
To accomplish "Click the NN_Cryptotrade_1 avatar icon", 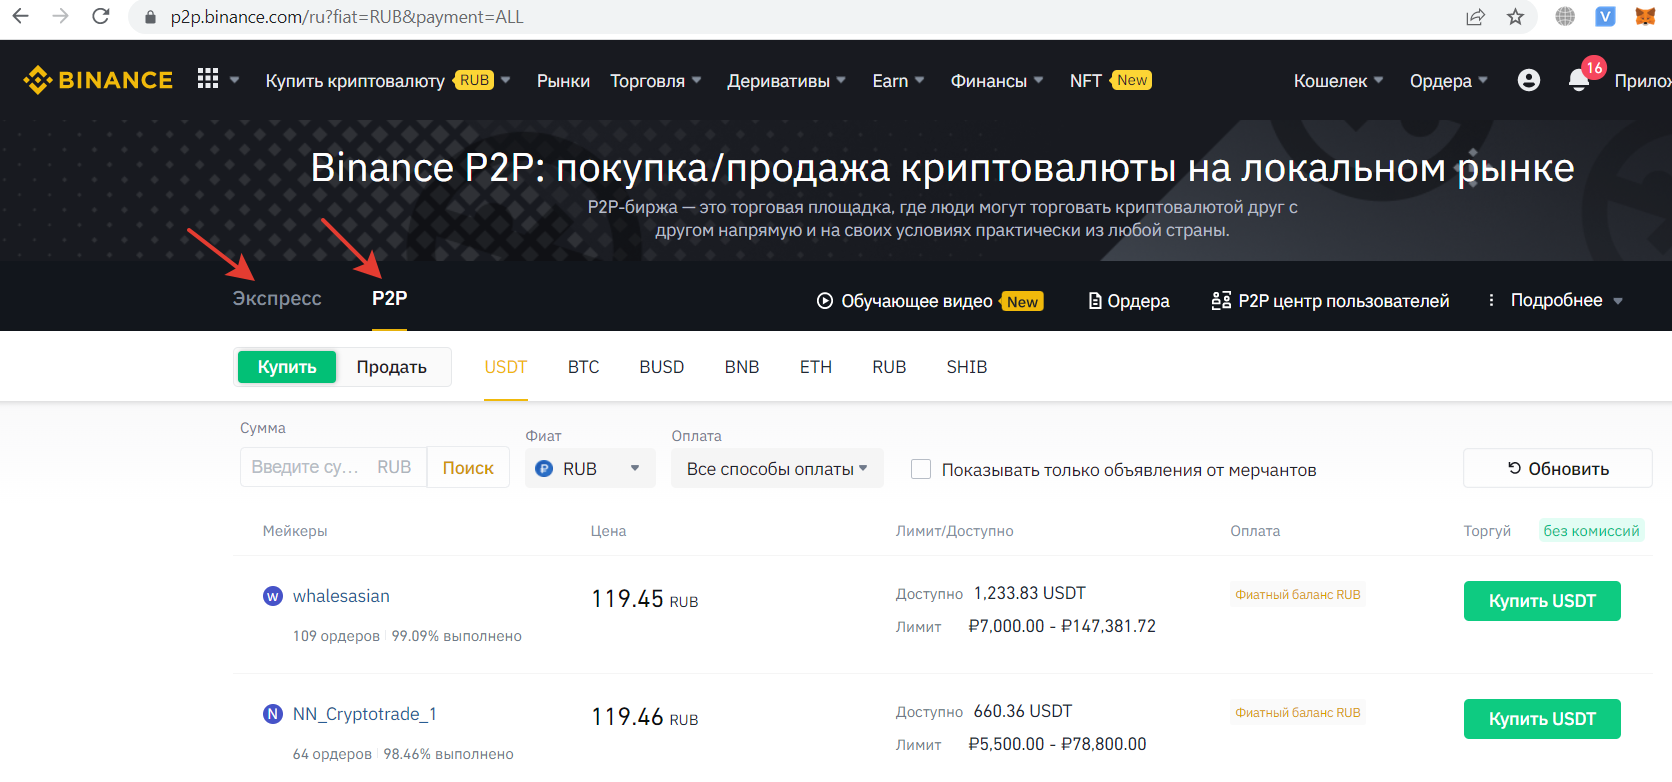I will (273, 714).
